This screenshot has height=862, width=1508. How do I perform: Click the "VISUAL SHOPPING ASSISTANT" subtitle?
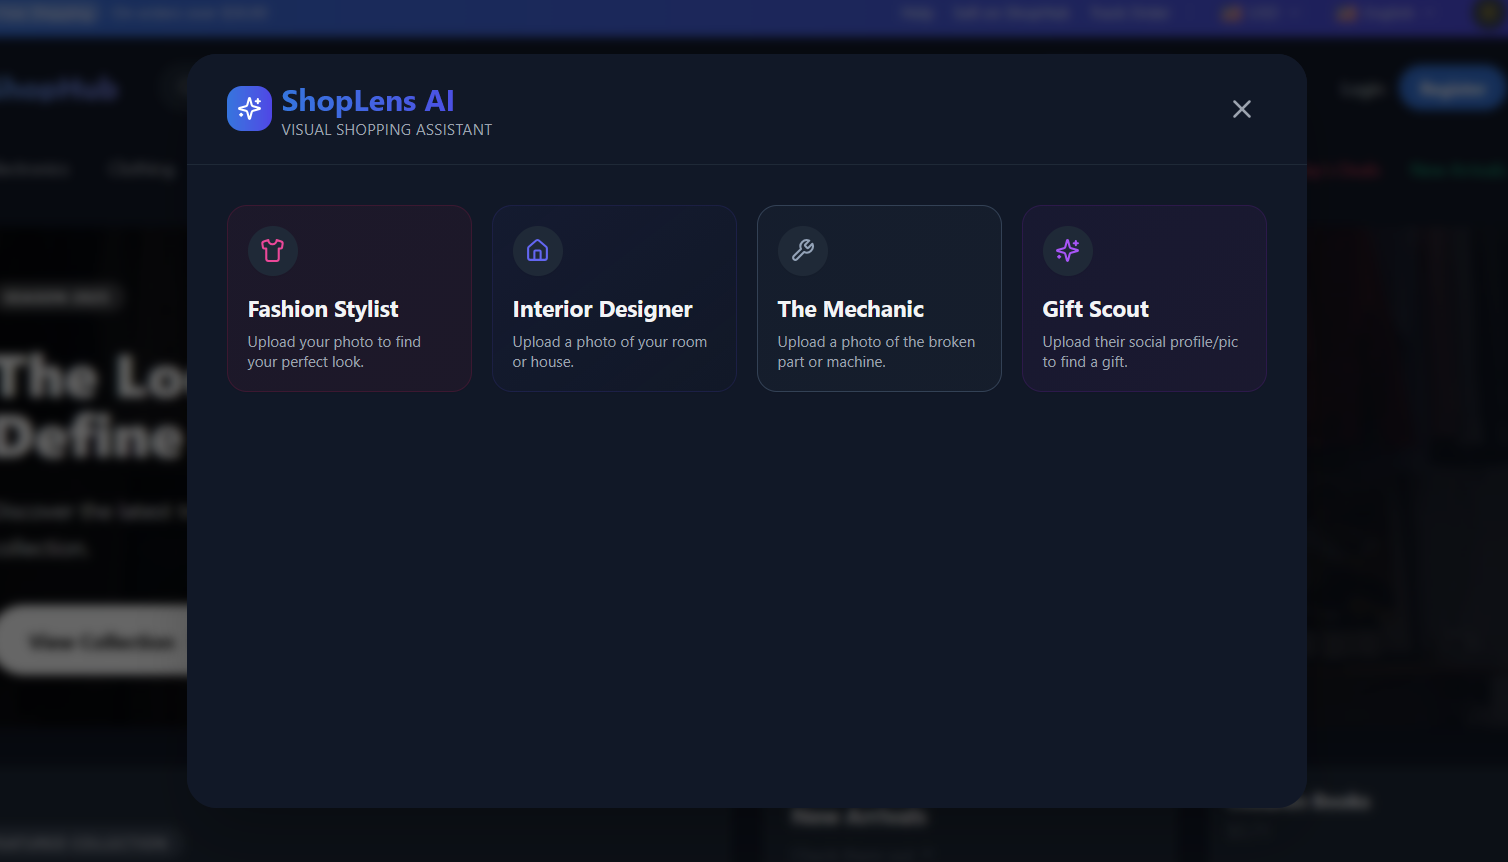point(387,130)
